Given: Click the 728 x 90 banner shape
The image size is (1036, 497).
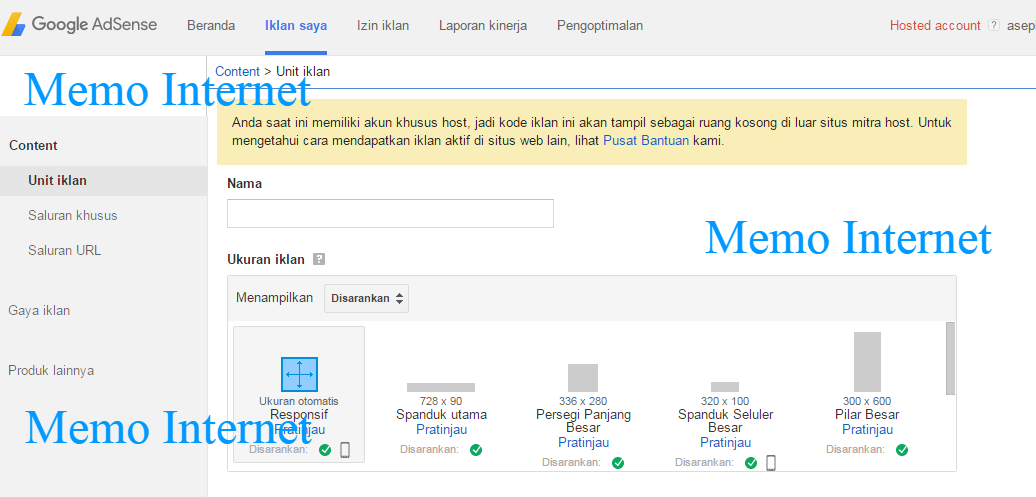Looking at the screenshot, I should coord(441,387).
